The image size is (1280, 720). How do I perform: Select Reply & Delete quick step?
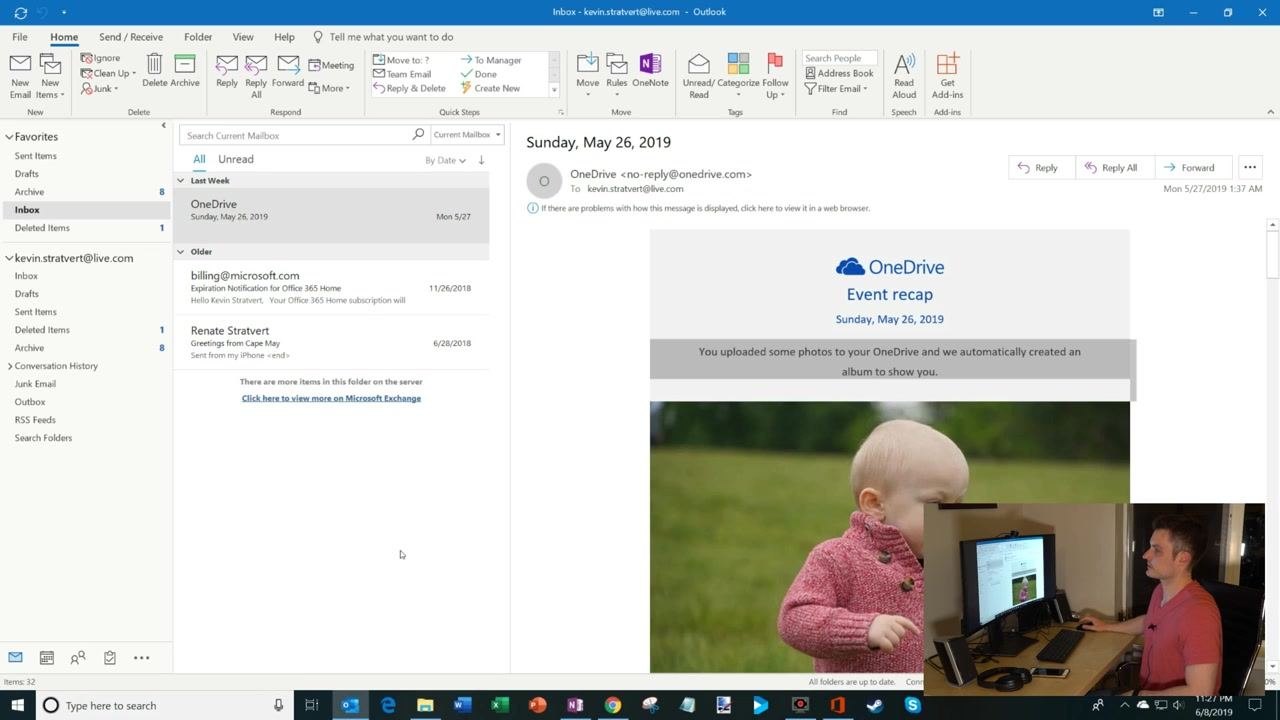[409, 88]
